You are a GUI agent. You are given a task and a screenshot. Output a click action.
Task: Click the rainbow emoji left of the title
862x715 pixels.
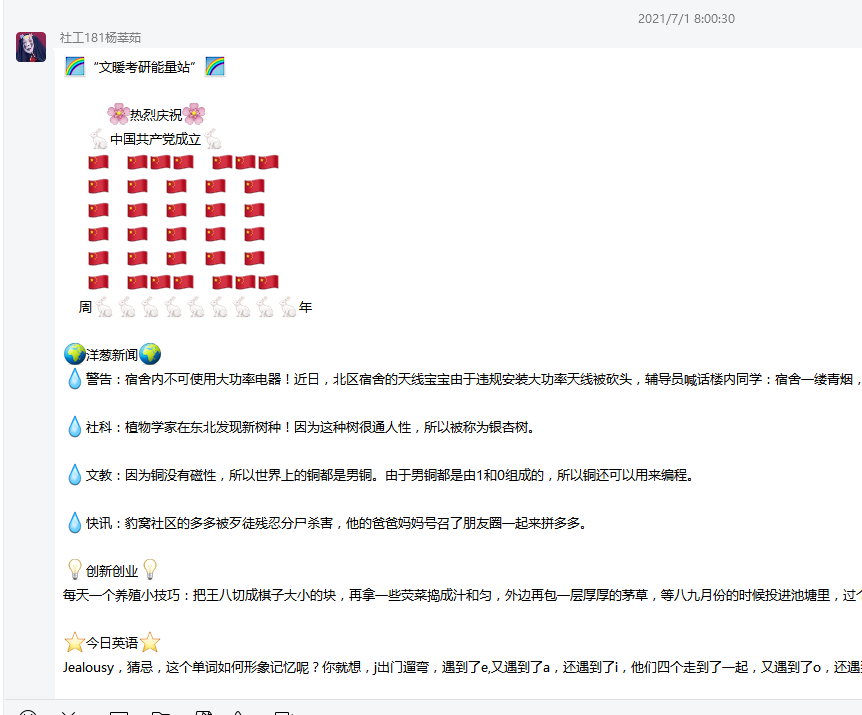point(74,67)
